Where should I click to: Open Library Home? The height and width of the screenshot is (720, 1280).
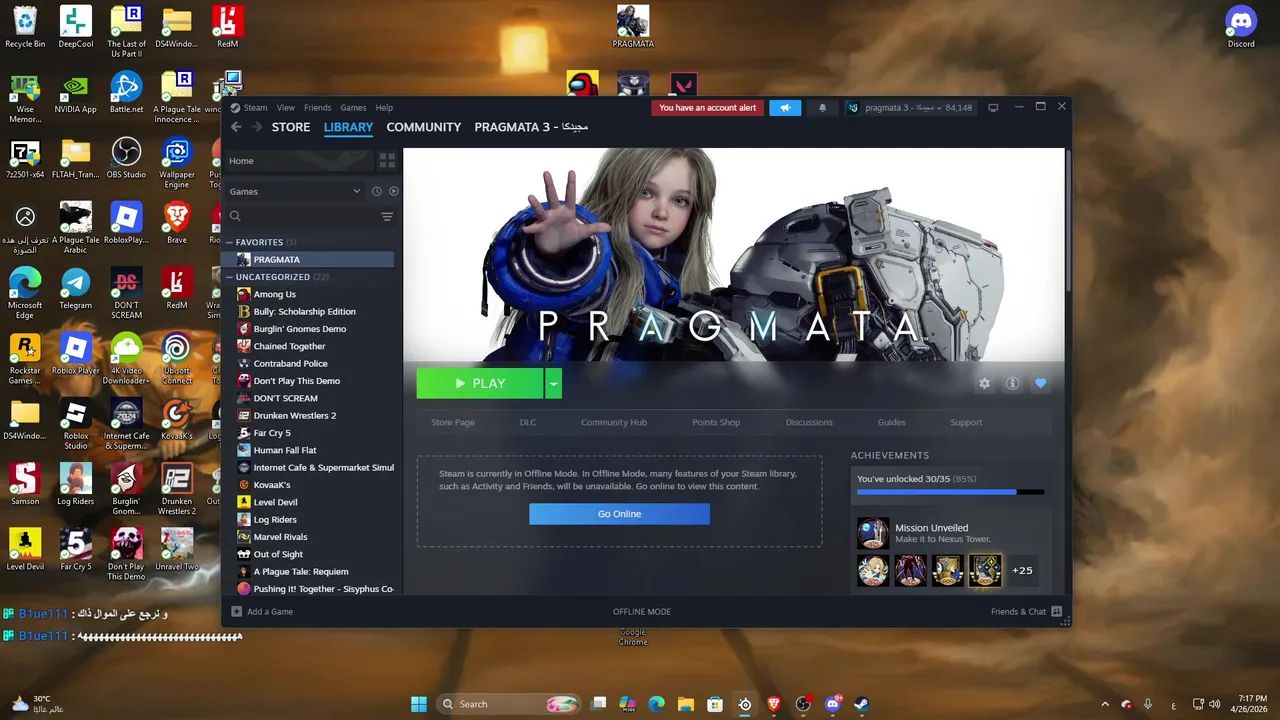[298, 161]
